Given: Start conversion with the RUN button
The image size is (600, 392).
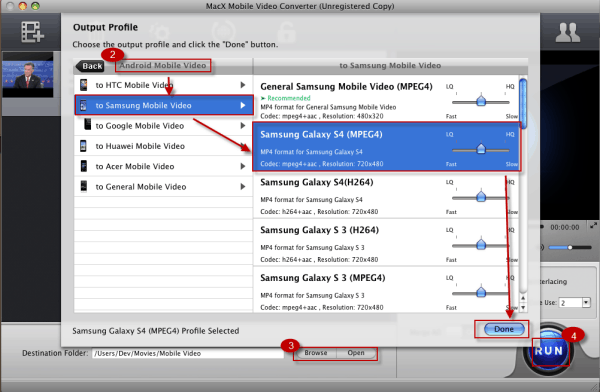Looking at the screenshot, I should tap(549, 351).
